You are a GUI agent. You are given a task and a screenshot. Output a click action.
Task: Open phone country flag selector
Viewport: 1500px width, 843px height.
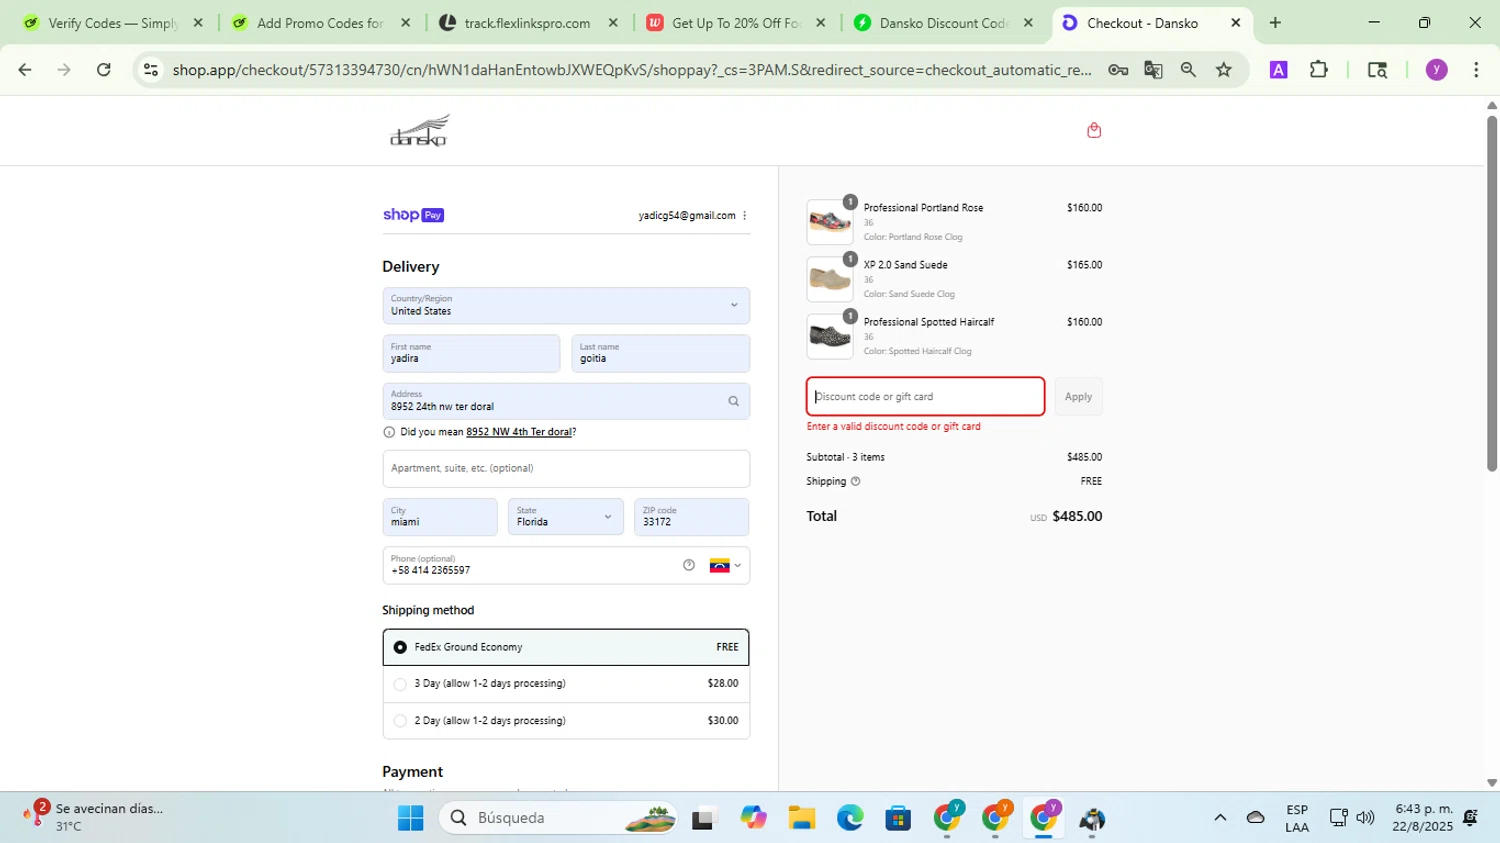tap(726, 566)
